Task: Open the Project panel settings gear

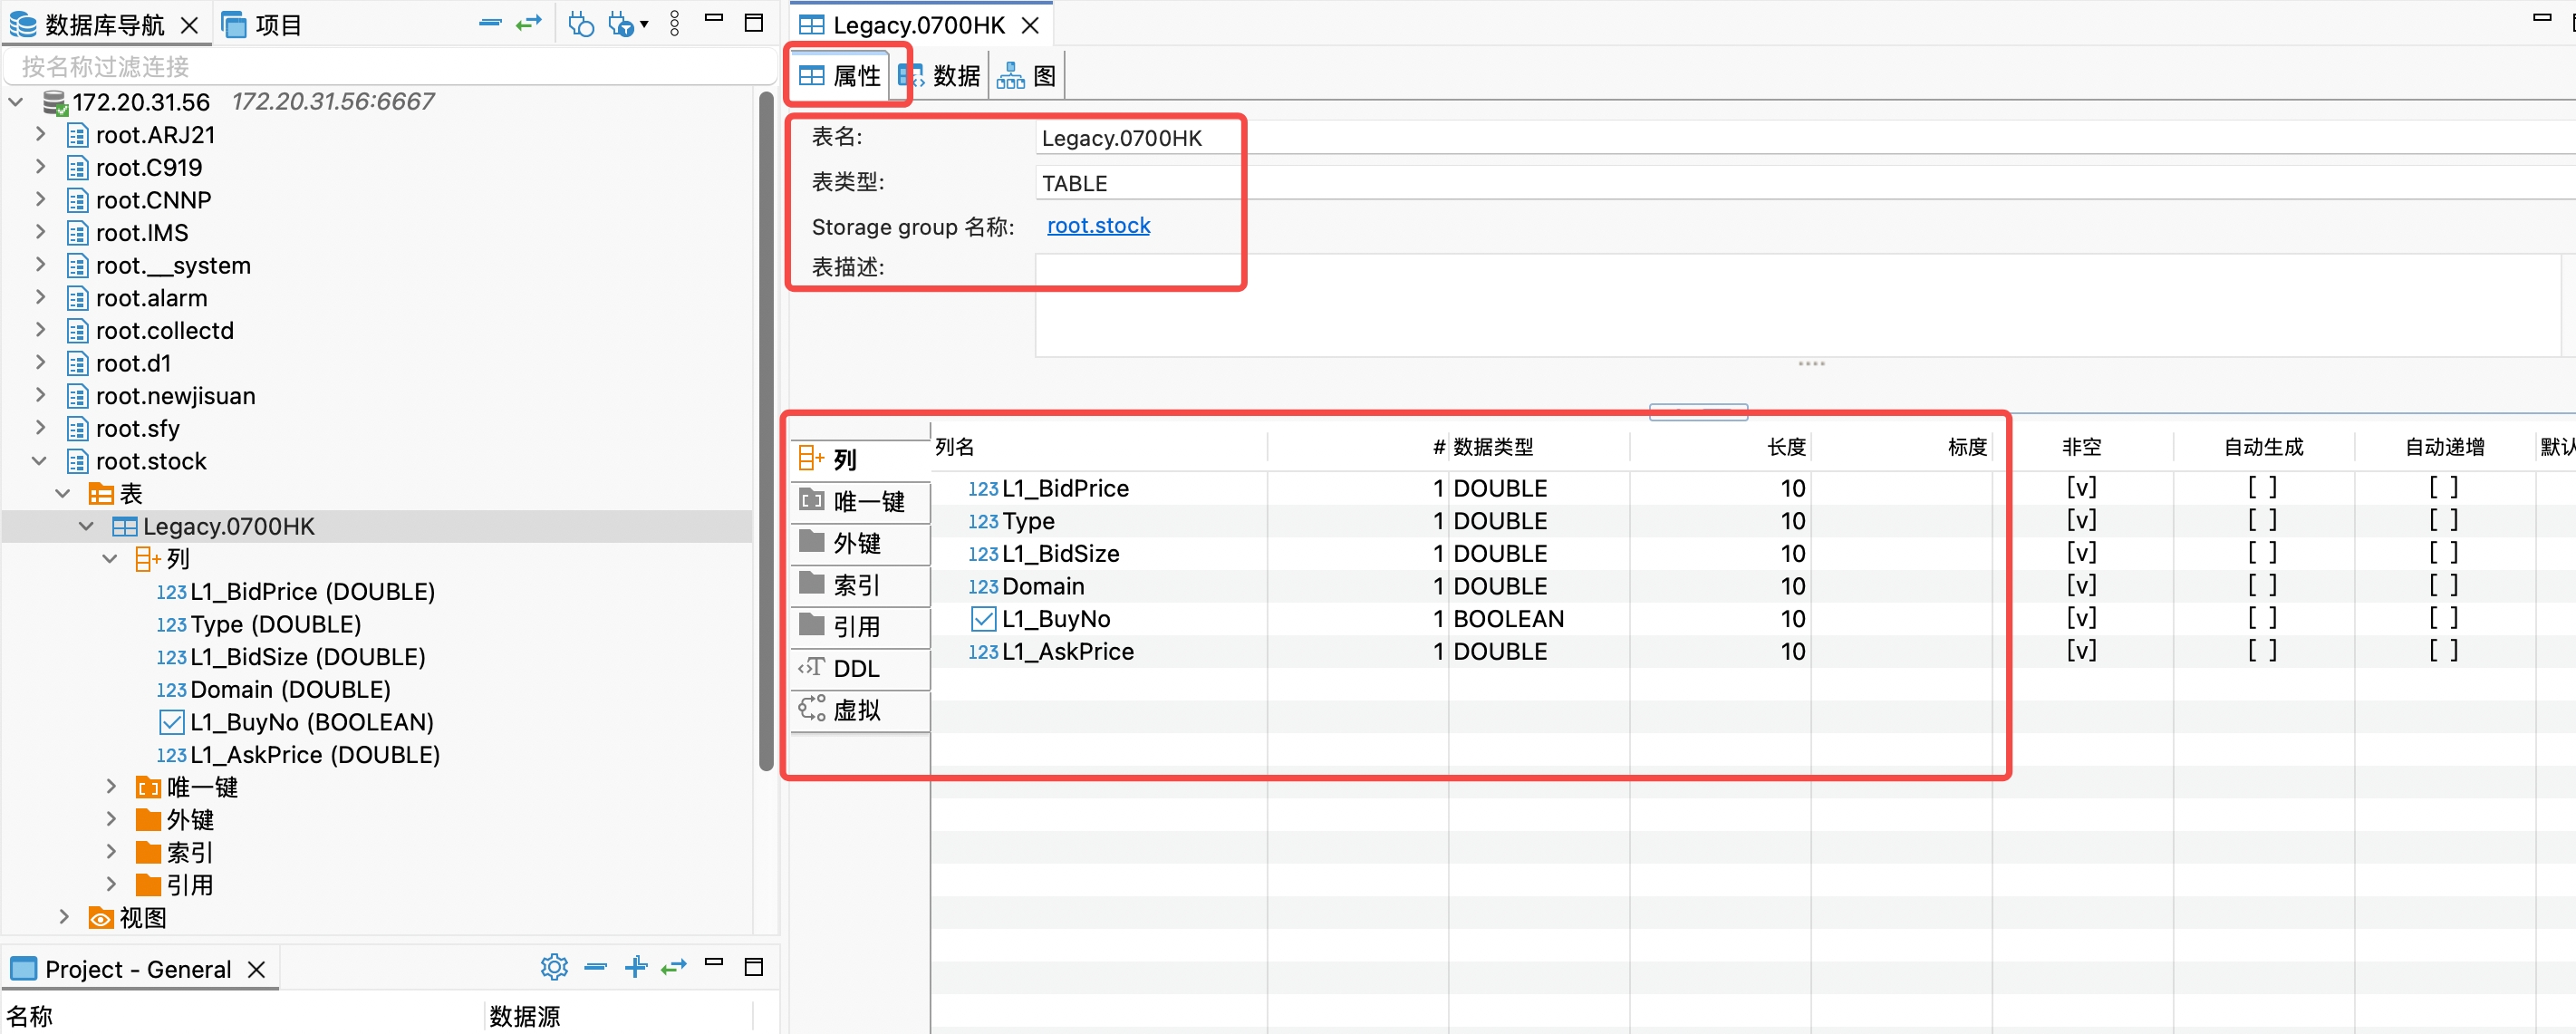Action: [x=554, y=966]
